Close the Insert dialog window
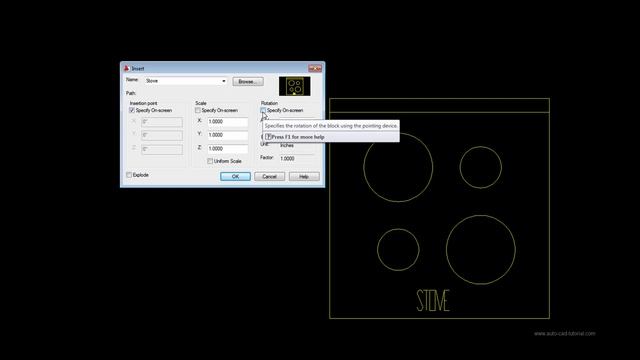This screenshot has width=640, height=360. coord(315,68)
